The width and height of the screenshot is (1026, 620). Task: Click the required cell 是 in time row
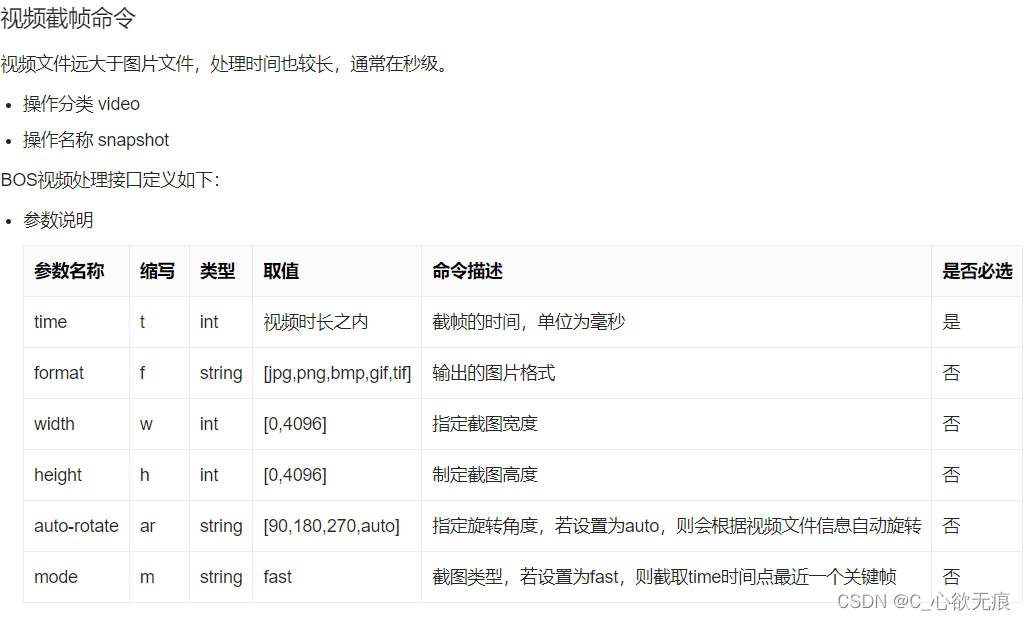(x=951, y=322)
